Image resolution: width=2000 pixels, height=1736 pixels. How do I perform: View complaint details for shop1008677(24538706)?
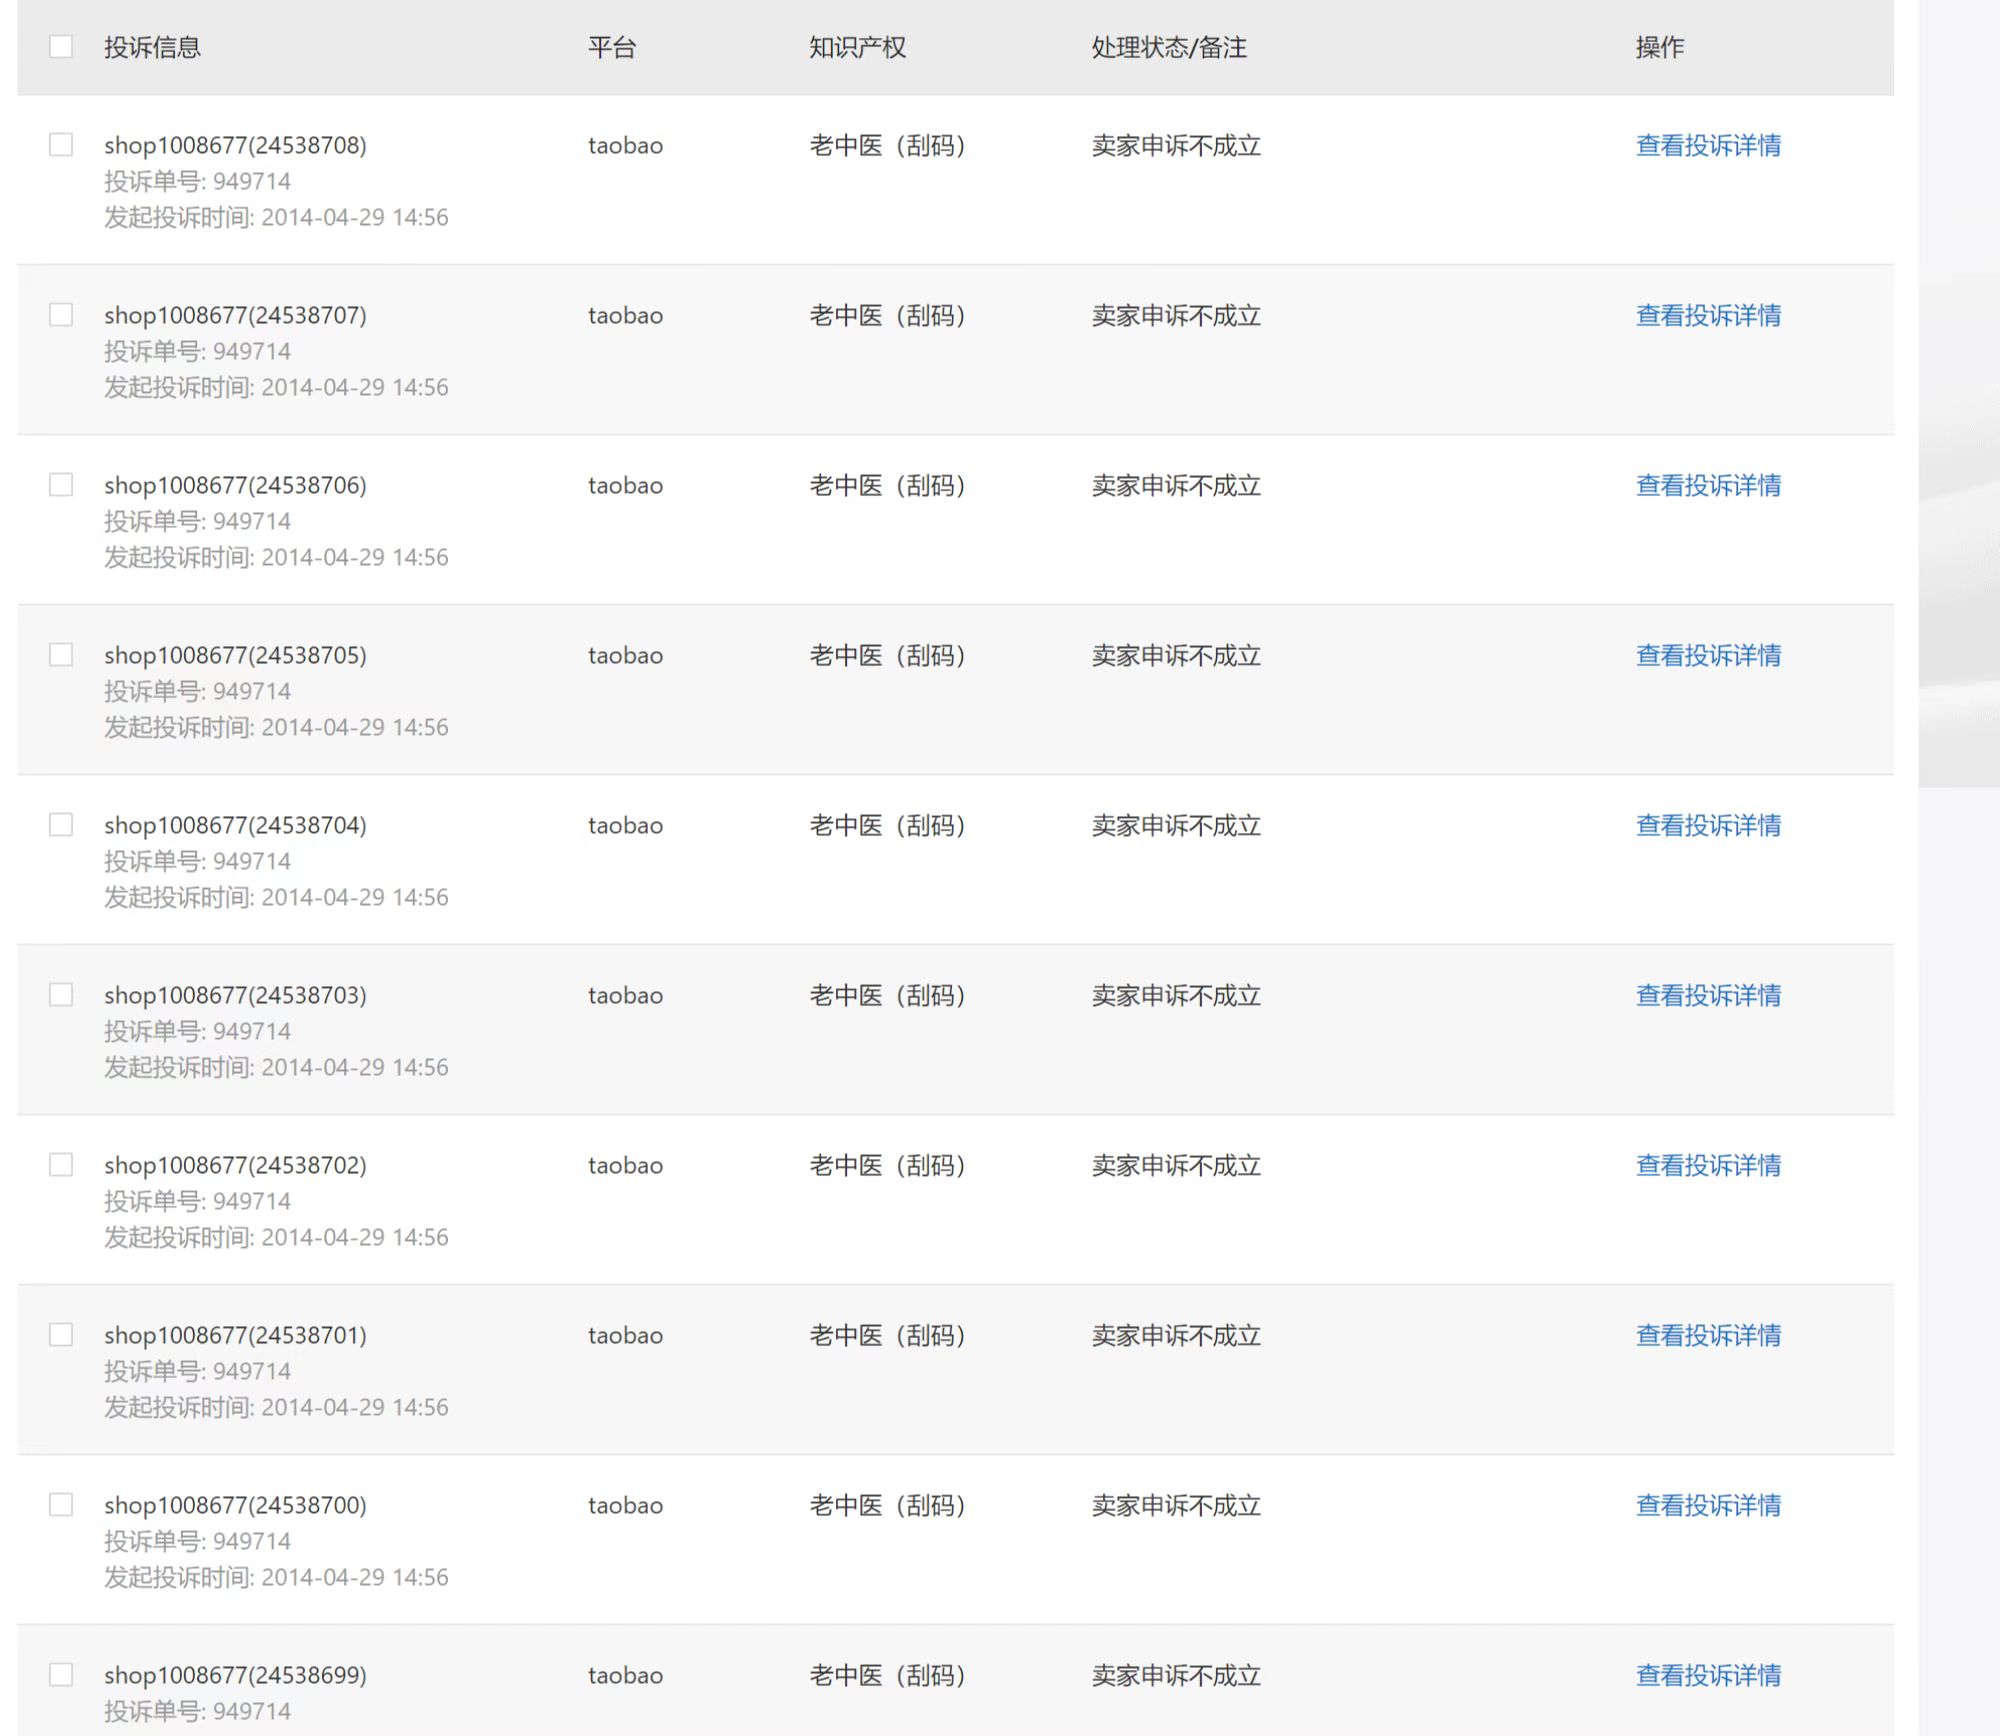coord(1708,486)
